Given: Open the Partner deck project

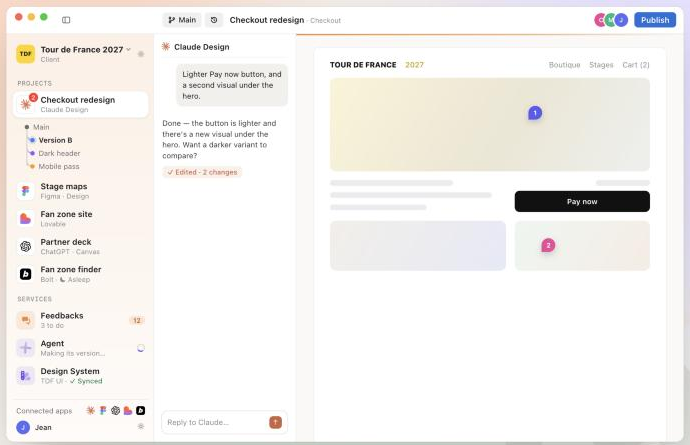Looking at the screenshot, I should coord(81,246).
